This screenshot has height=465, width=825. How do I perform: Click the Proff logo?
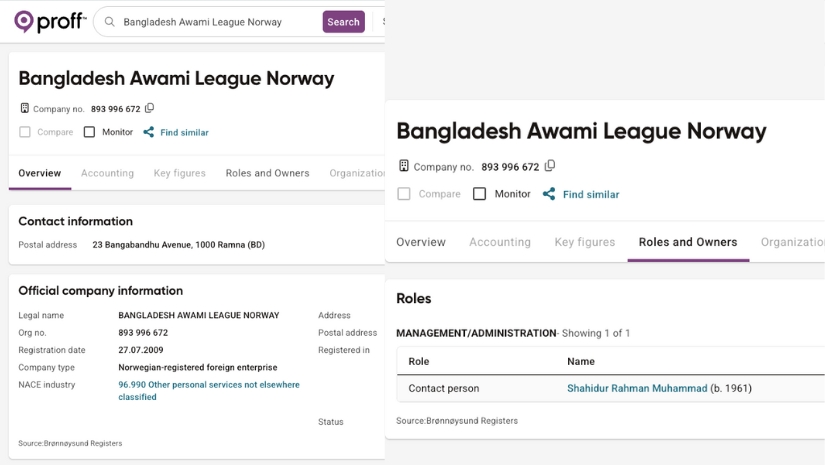49,21
